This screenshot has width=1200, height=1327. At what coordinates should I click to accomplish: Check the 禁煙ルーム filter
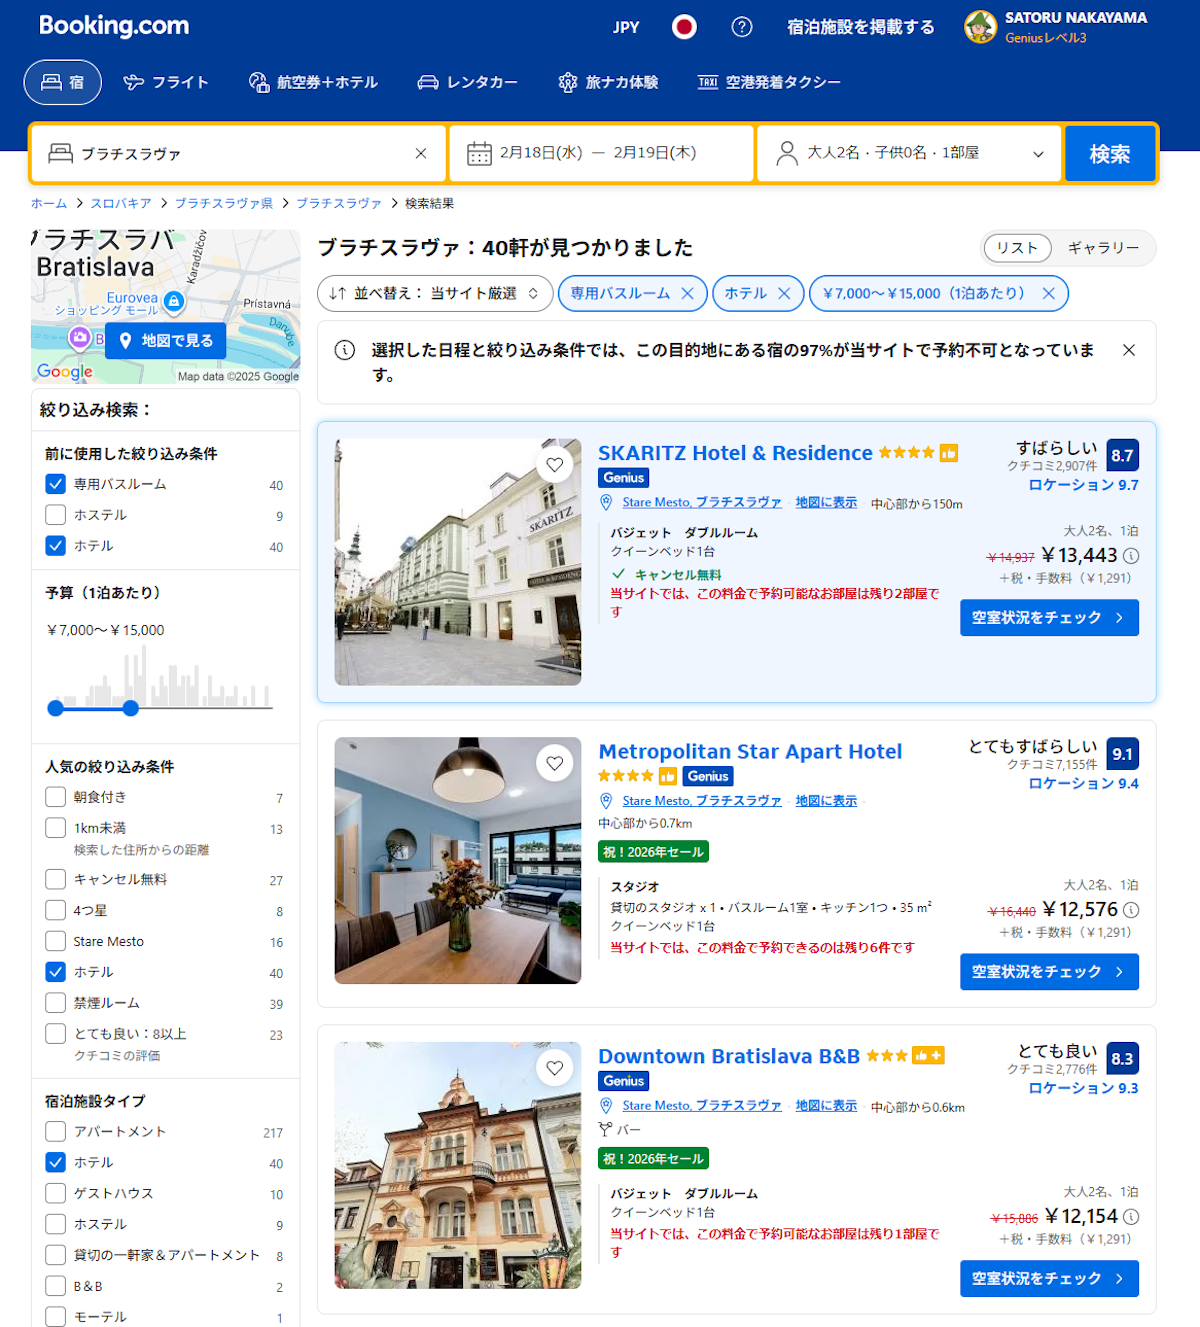pyautogui.click(x=56, y=1003)
